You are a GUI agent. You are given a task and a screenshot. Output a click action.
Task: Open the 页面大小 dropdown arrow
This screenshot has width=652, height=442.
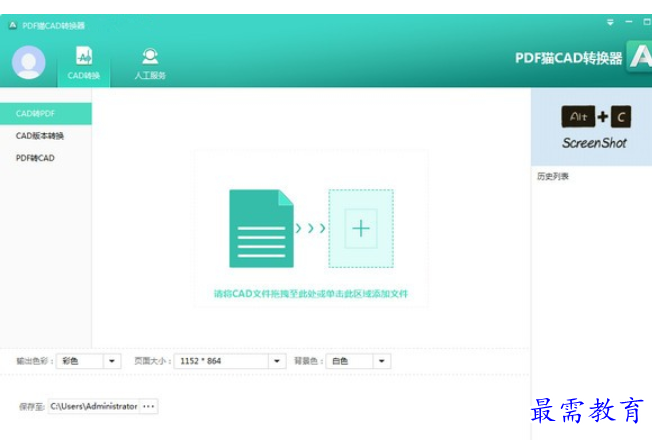point(277,361)
